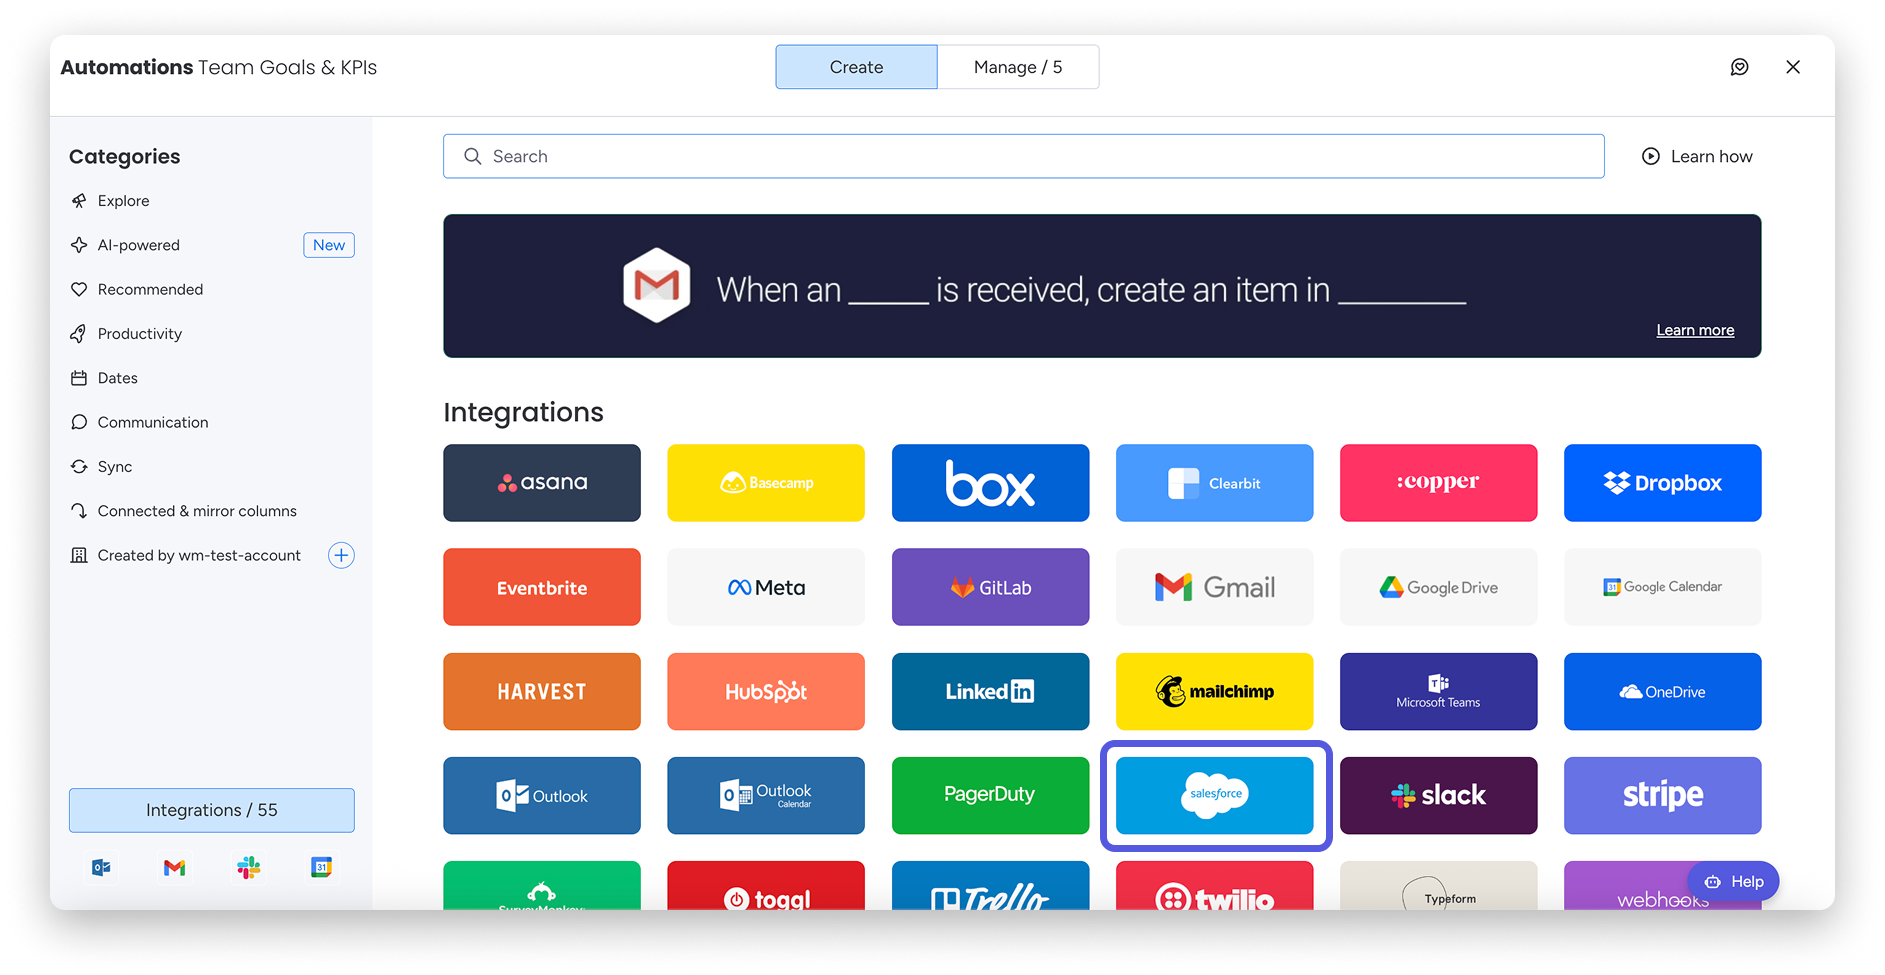The height and width of the screenshot is (975, 1885).
Task: Switch to the Create tab
Action: (856, 67)
